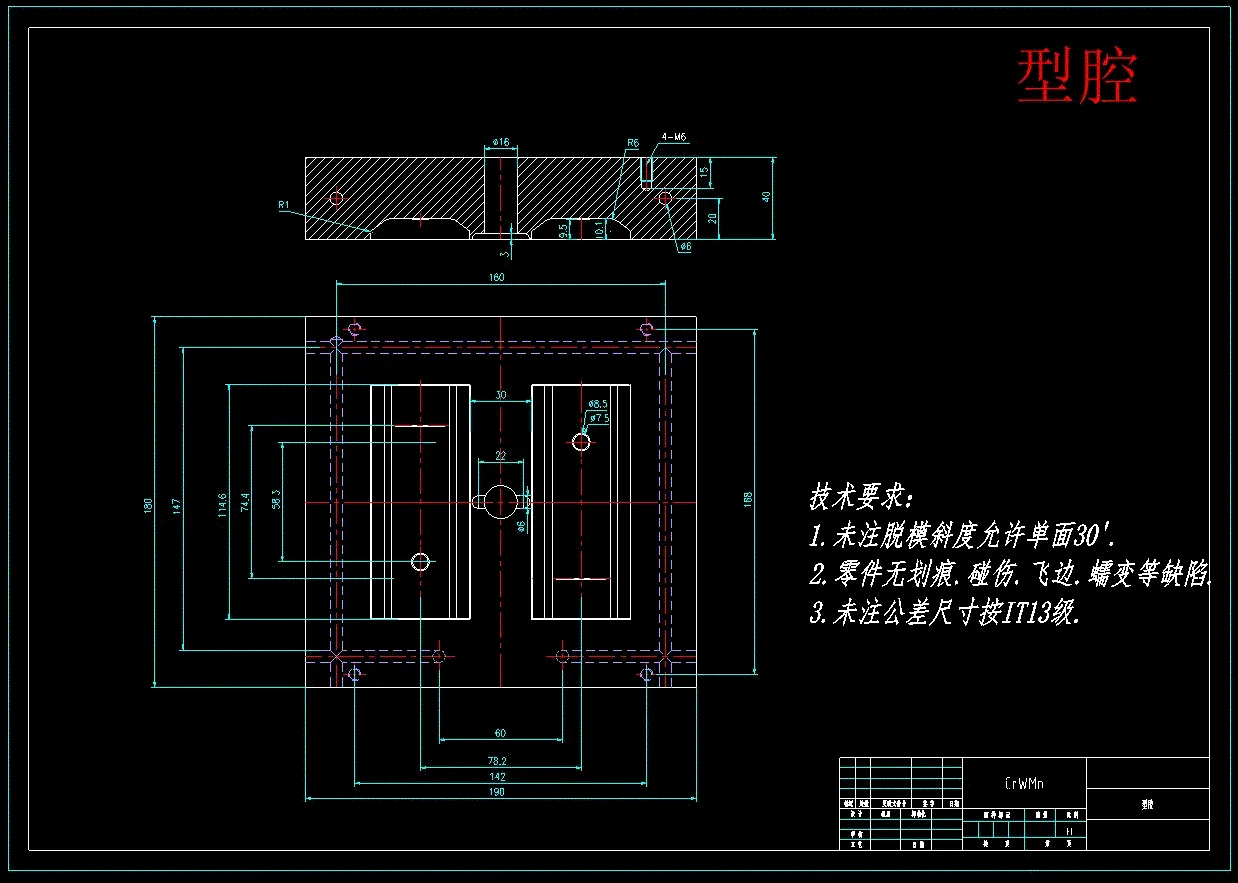This screenshot has width=1238, height=883.
Task: Click the 180 vertical dimension
Action: [146, 505]
